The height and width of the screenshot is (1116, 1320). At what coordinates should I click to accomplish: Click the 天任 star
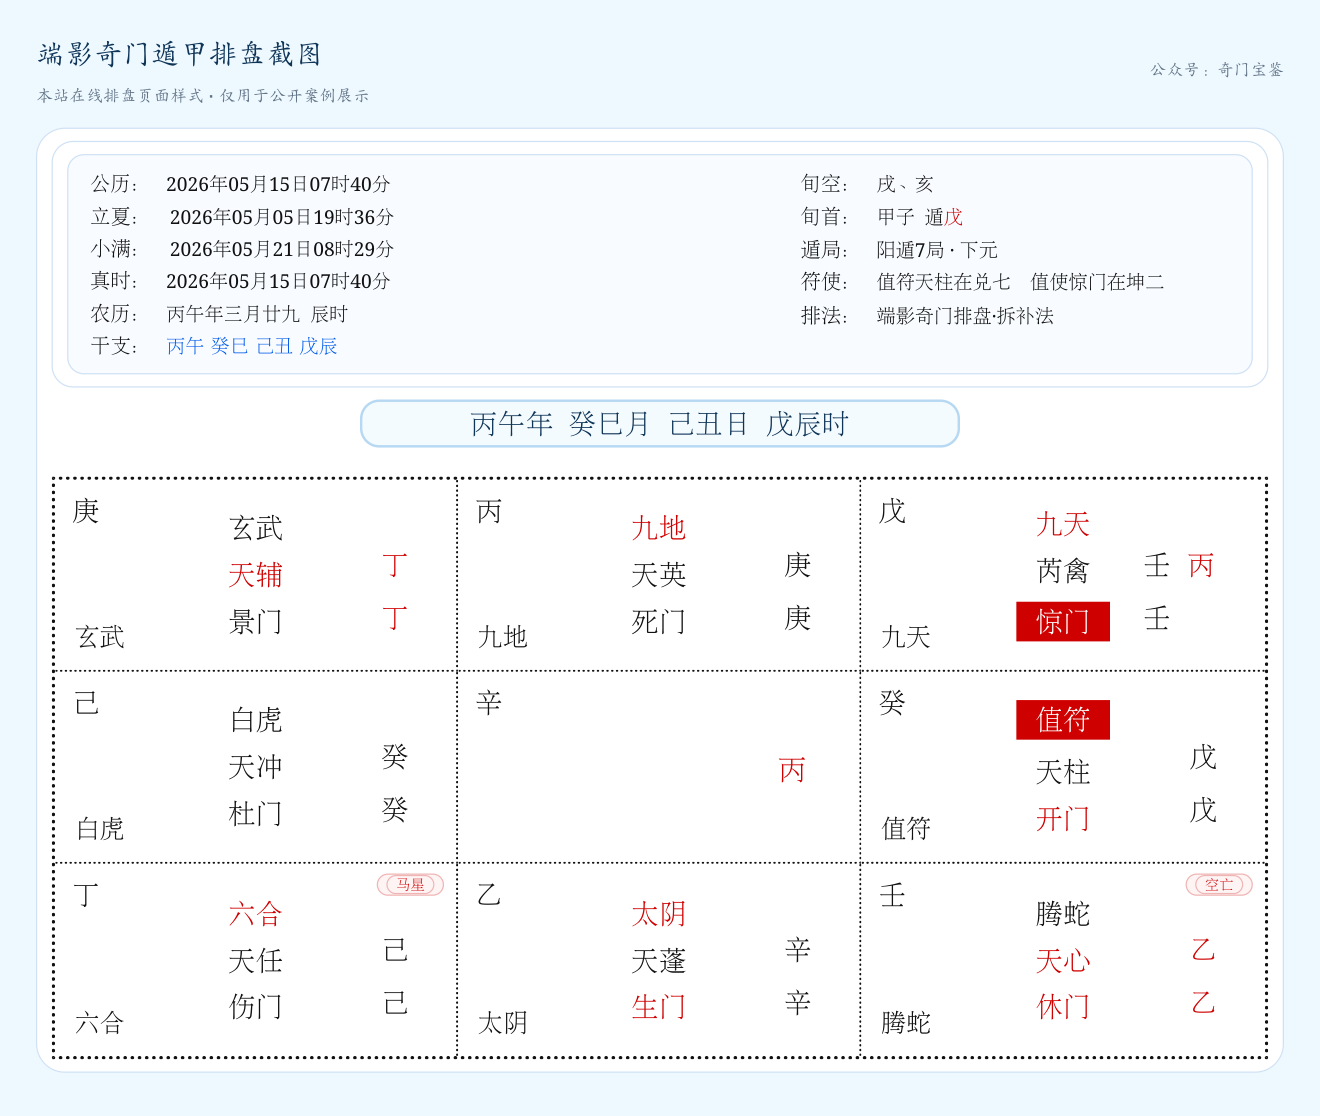pyautogui.click(x=256, y=961)
